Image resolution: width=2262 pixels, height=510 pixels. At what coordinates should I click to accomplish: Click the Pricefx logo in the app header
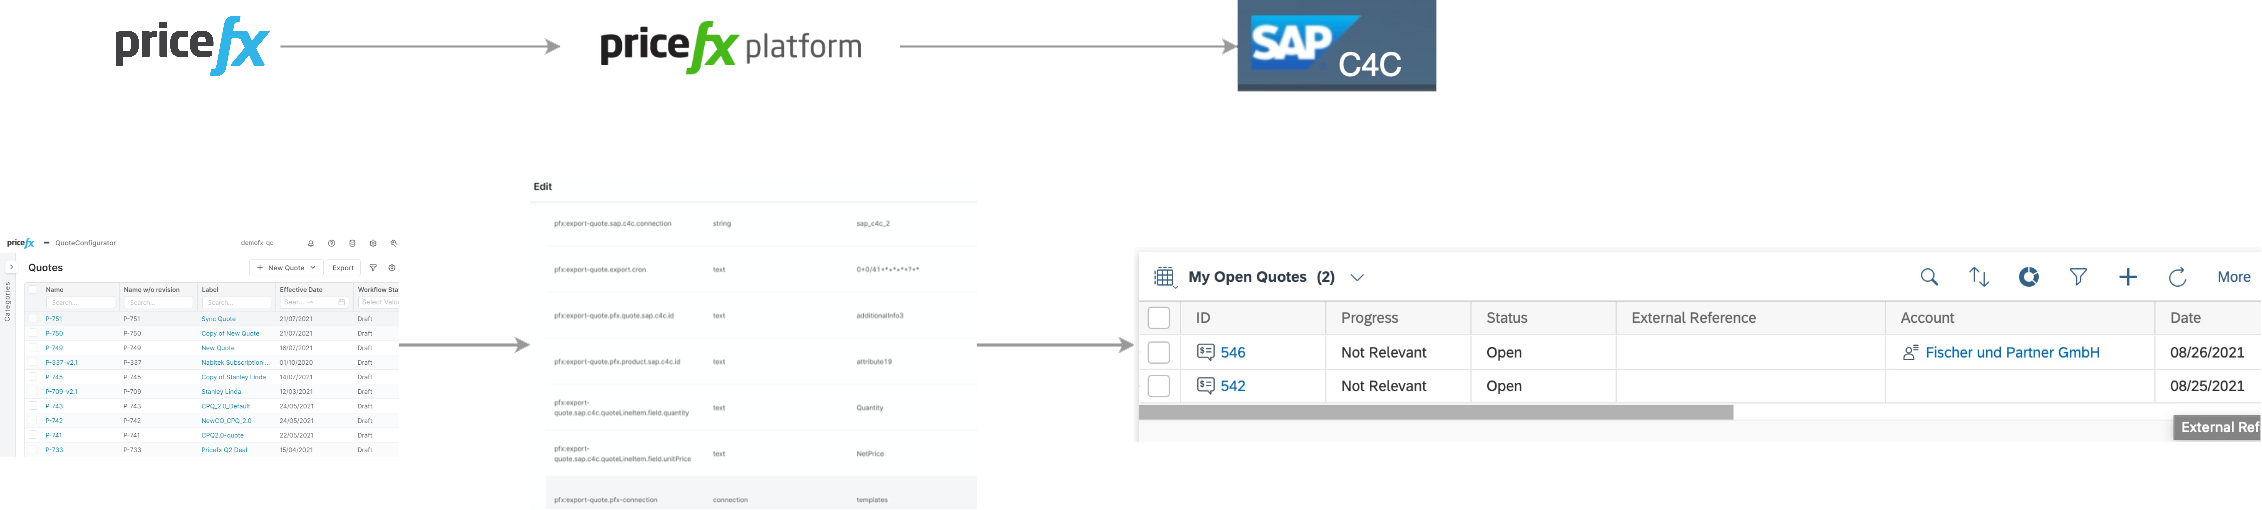click(x=20, y=243)
